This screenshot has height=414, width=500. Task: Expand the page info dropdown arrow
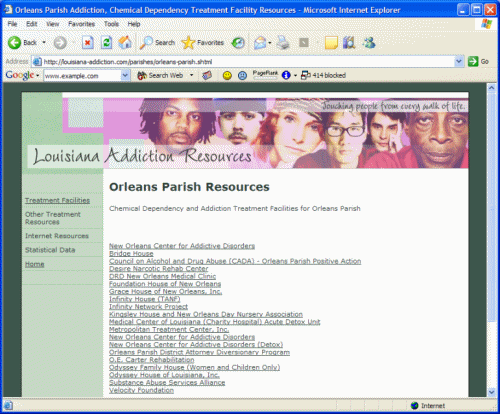295,76
